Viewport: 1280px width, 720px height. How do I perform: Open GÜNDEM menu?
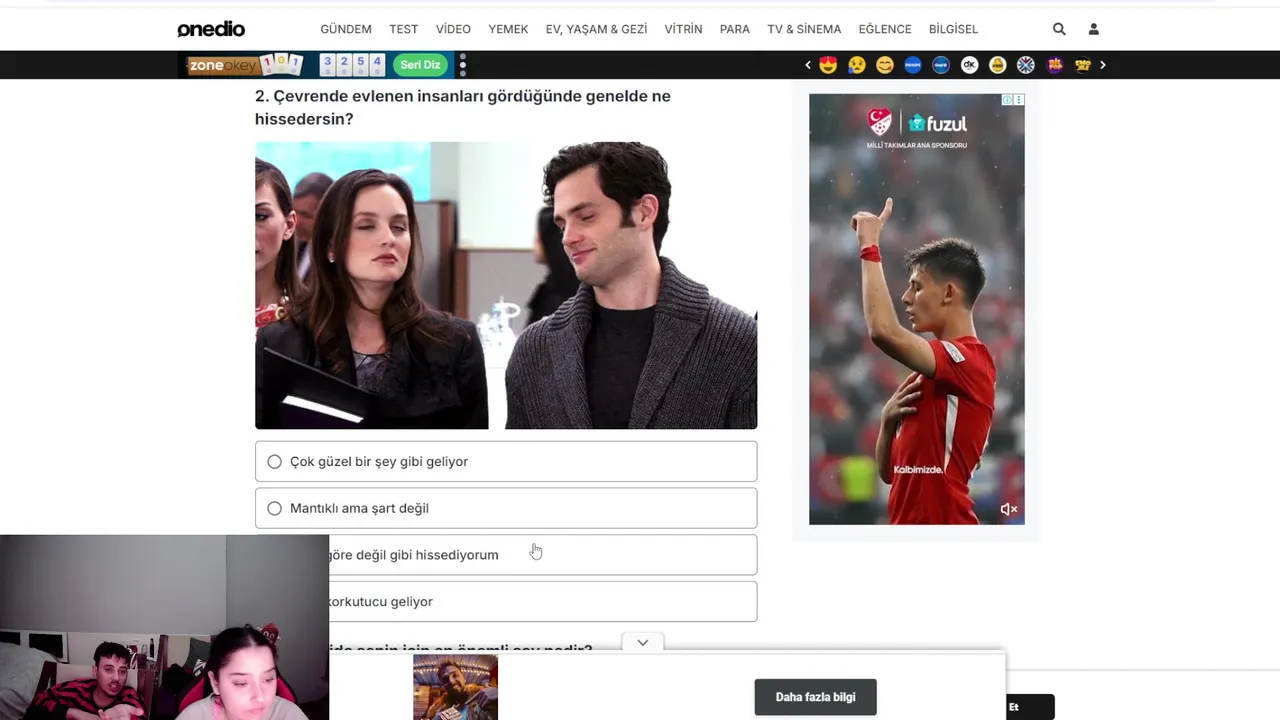(x=346, y=29)
